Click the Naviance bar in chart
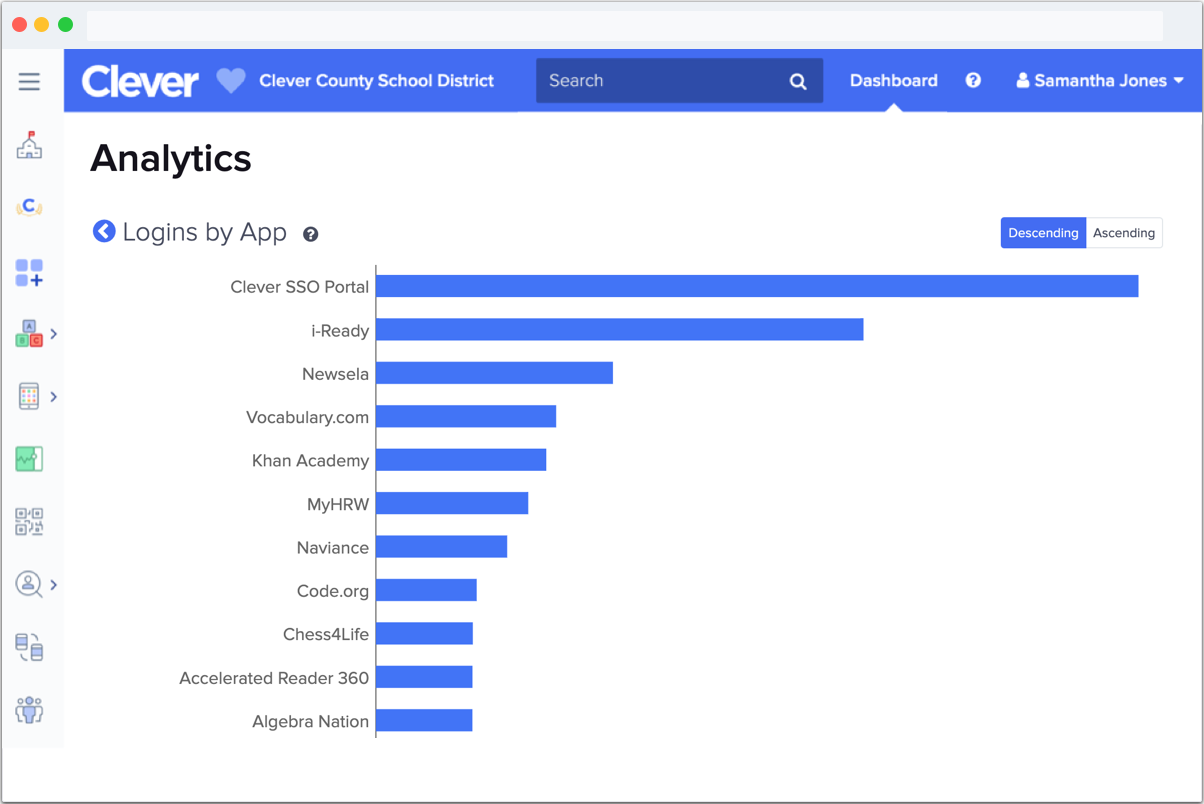1204x804 pixels. tap(441, 547)
